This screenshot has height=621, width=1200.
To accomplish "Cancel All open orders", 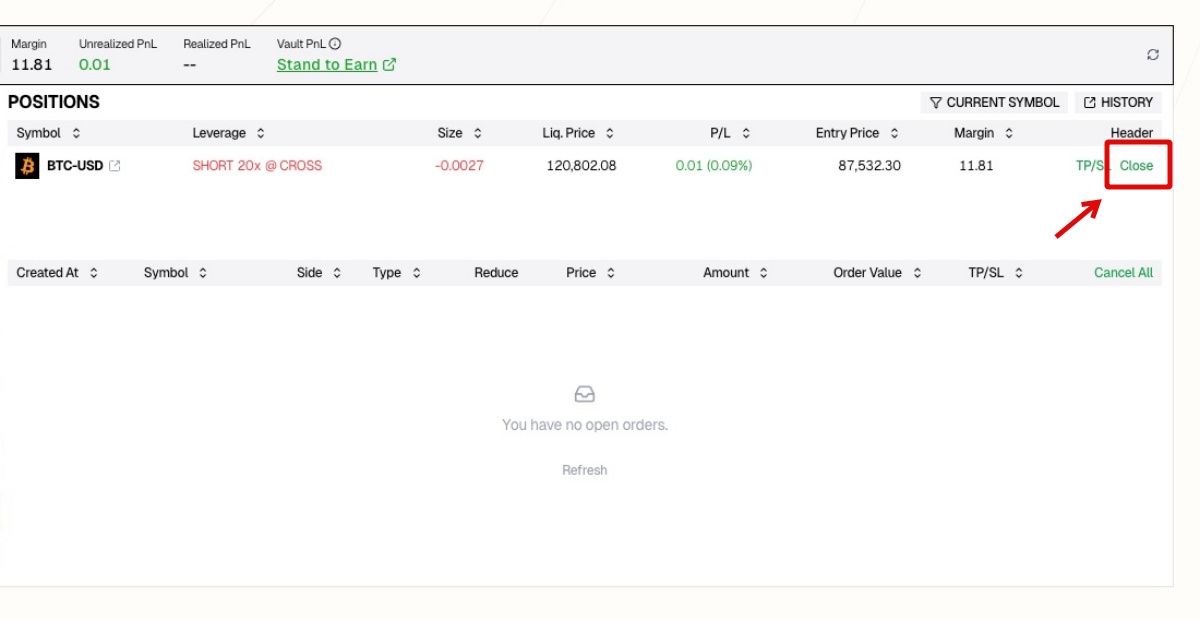I will [1123, 272].
